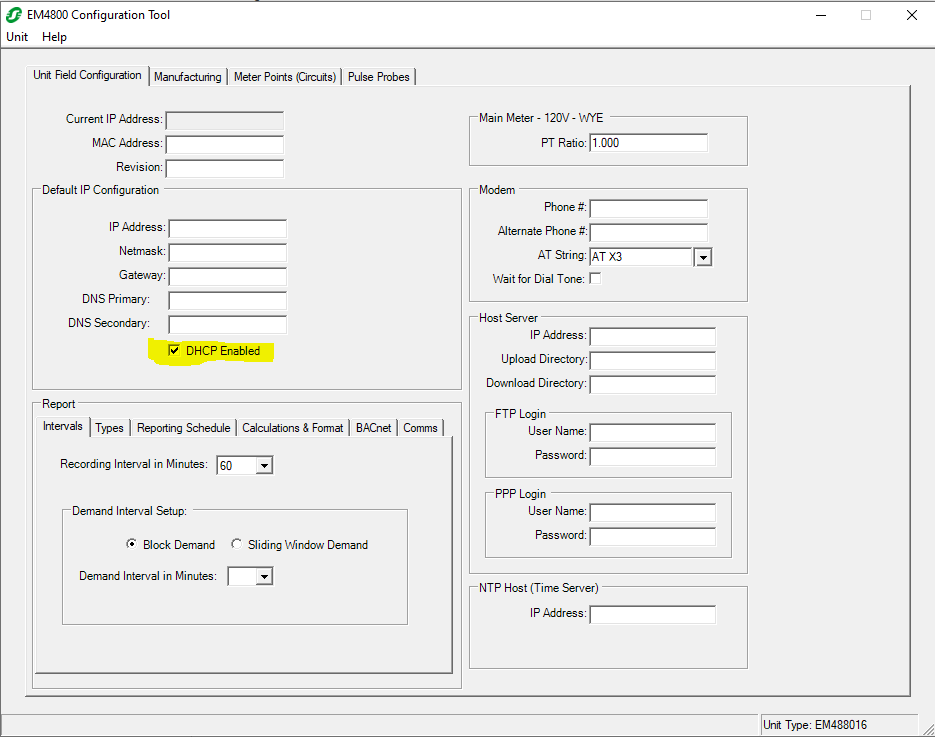Click FTP Login Password field
Image resolution: width=935 pixels, height=737 pixels.
coord(652,456)
